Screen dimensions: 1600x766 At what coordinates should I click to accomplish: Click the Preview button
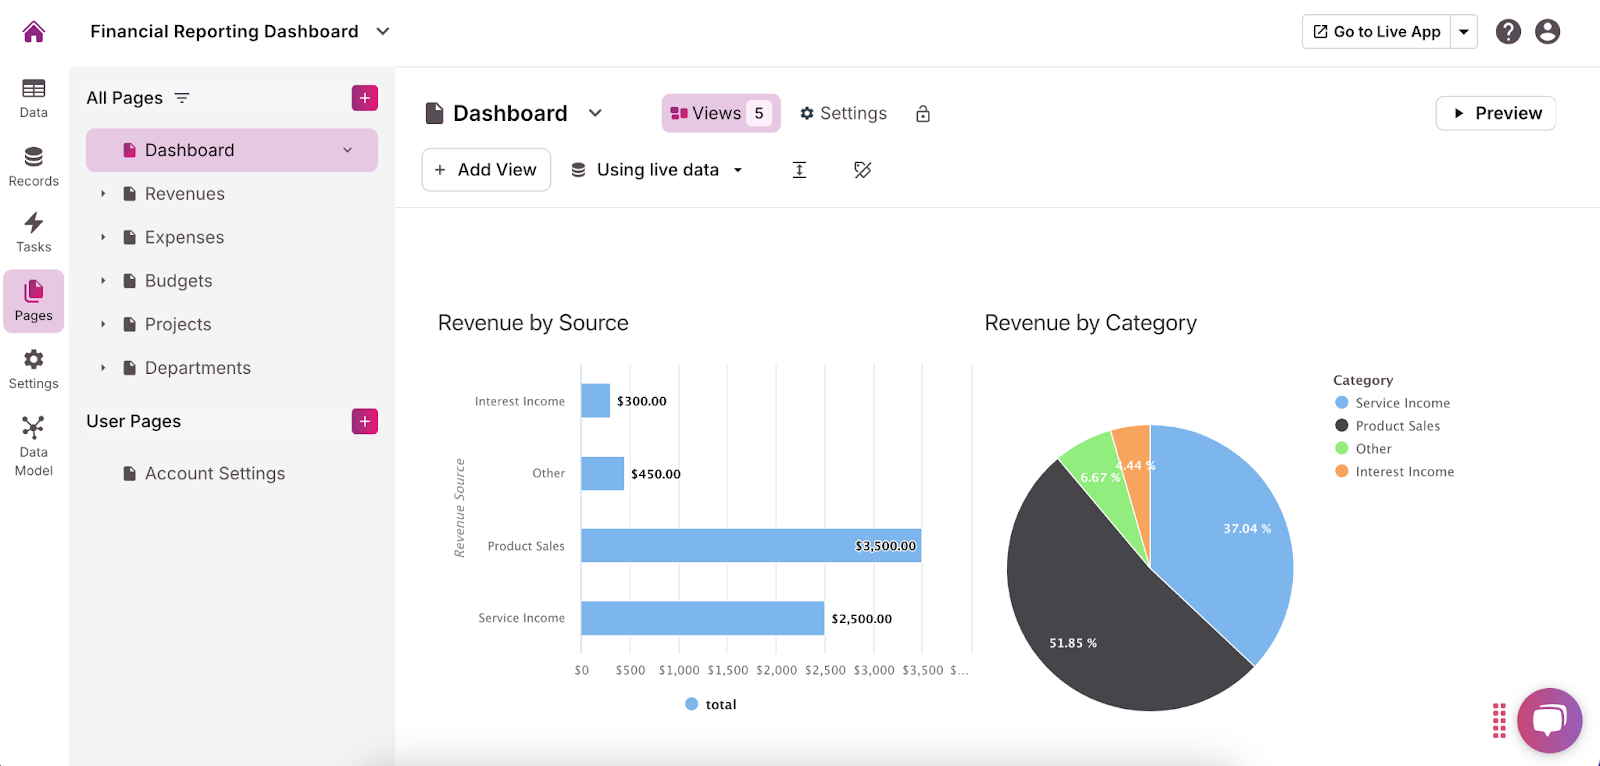[x=1496, y=114]
